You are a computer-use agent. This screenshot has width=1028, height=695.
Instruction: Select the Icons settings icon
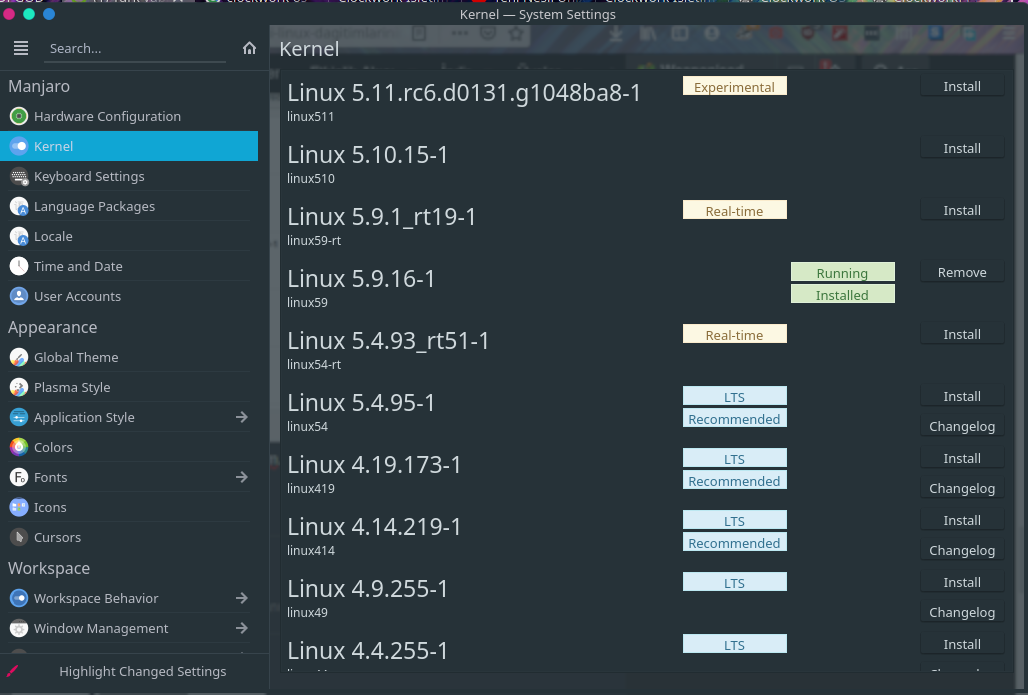coord(19,507)
